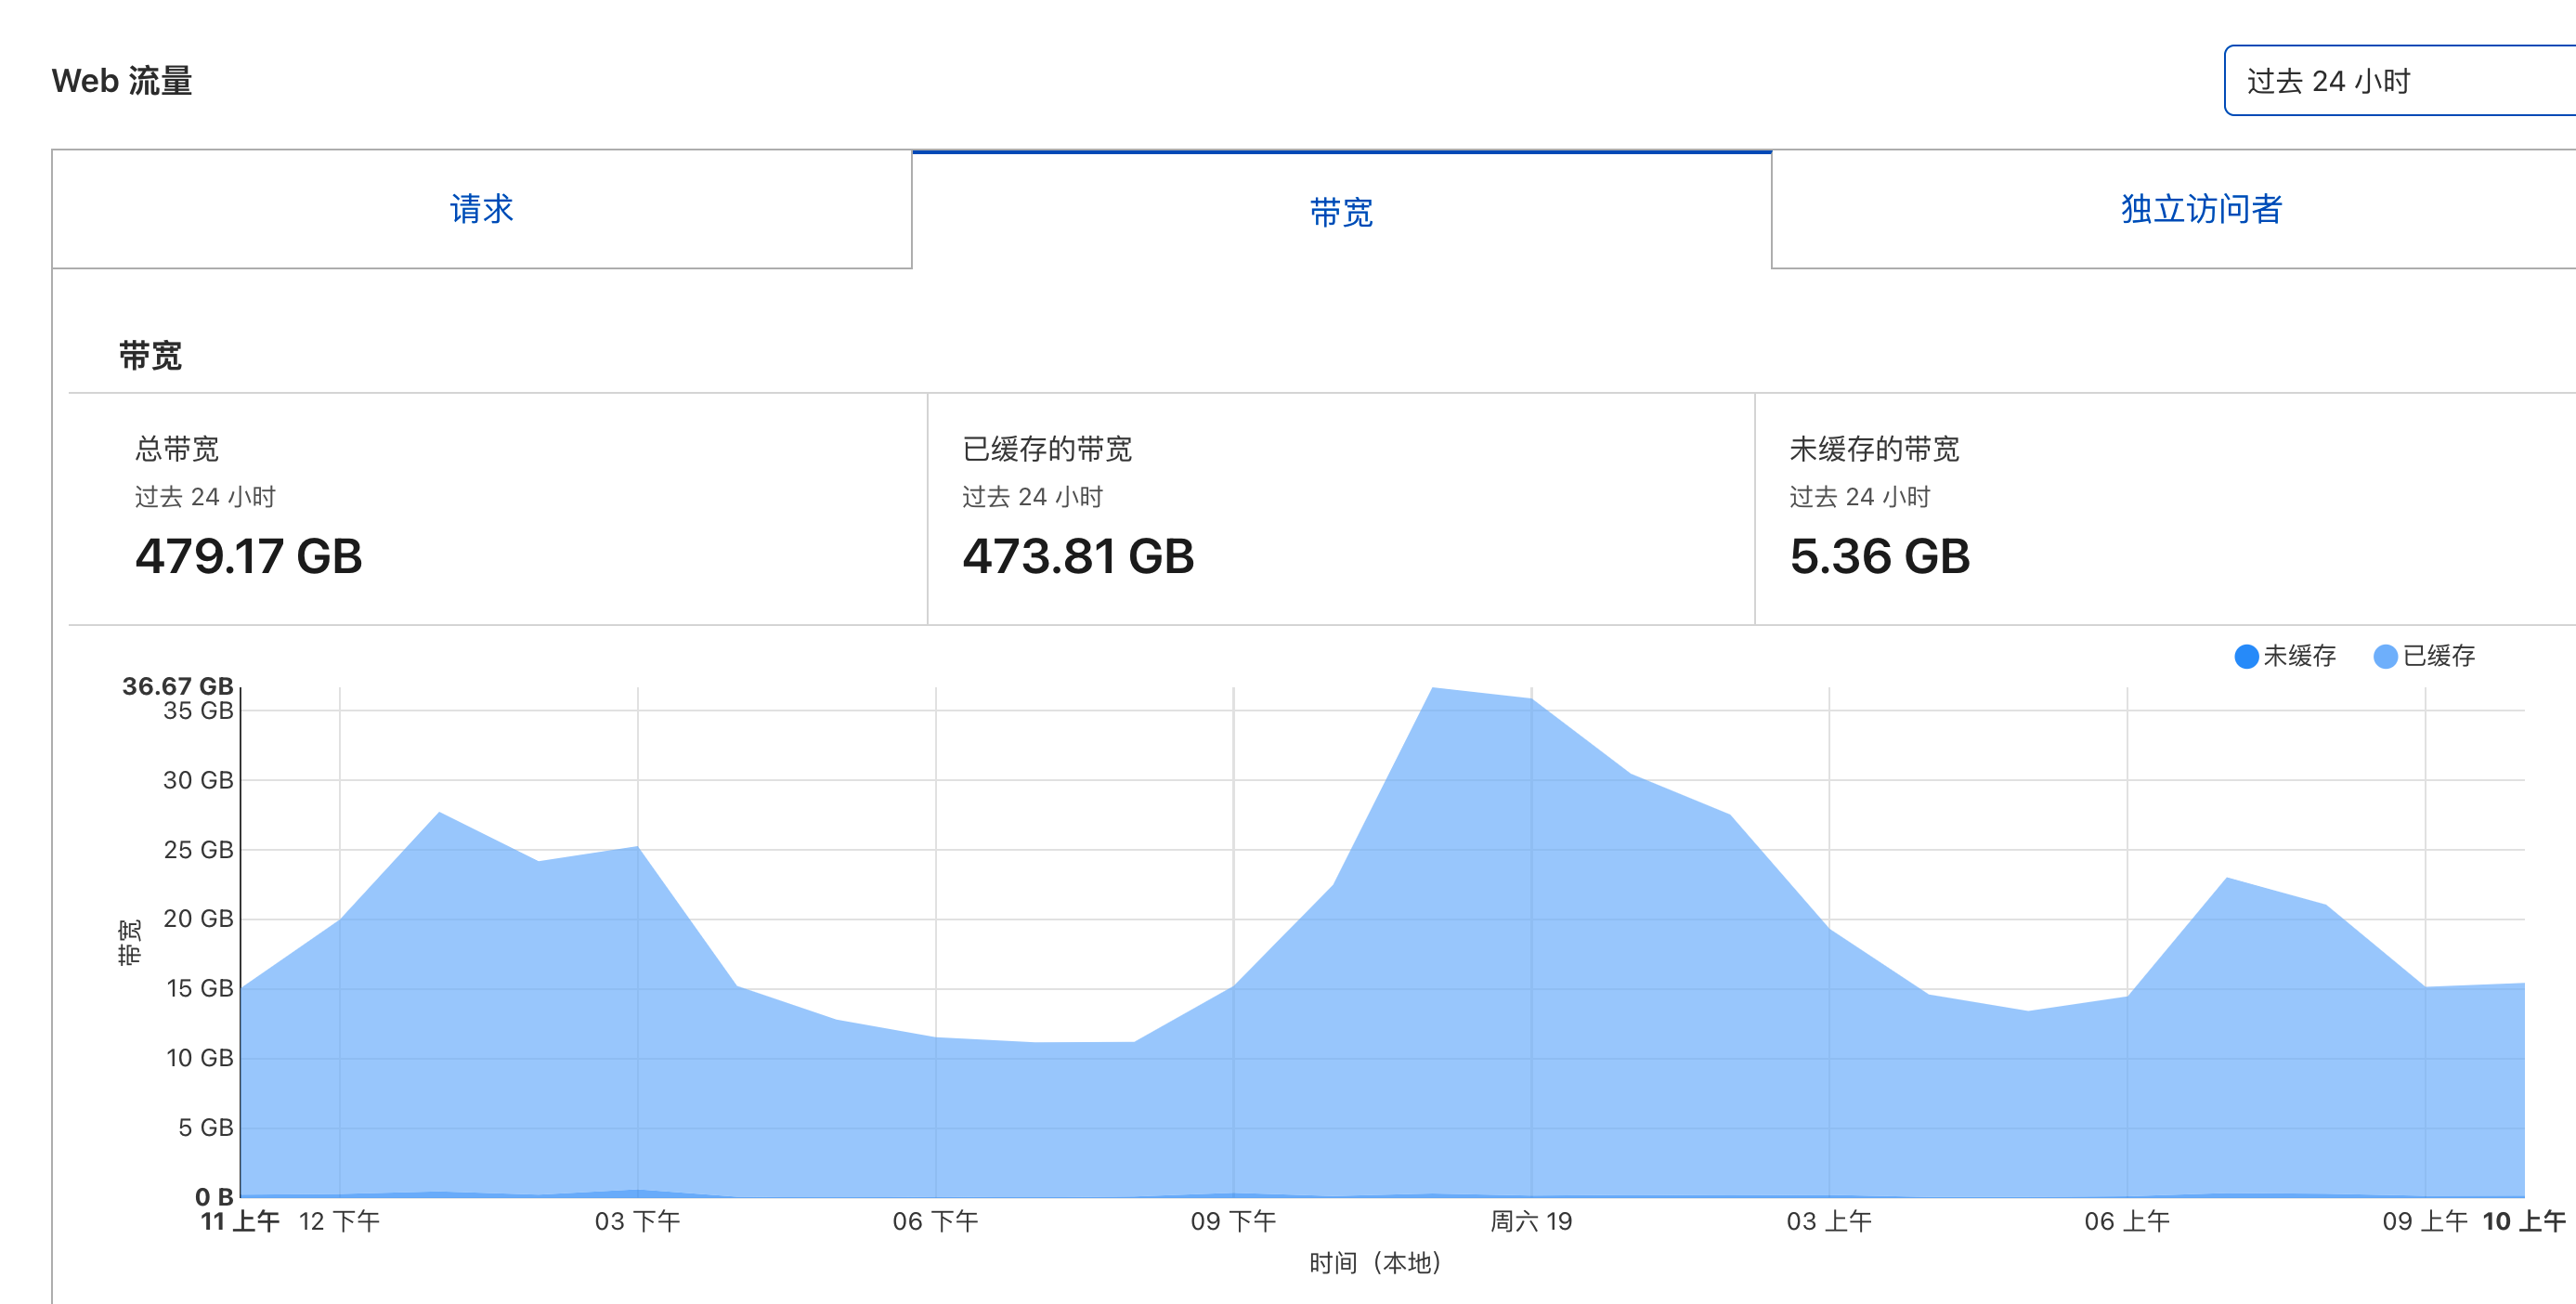
Task: Select the 带宽 tab
Action: point(1341,212)
